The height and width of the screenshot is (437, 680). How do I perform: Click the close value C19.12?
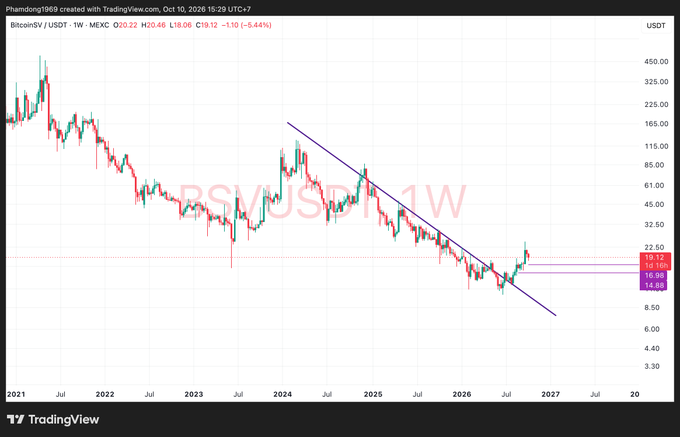click(x=207, y=25)
